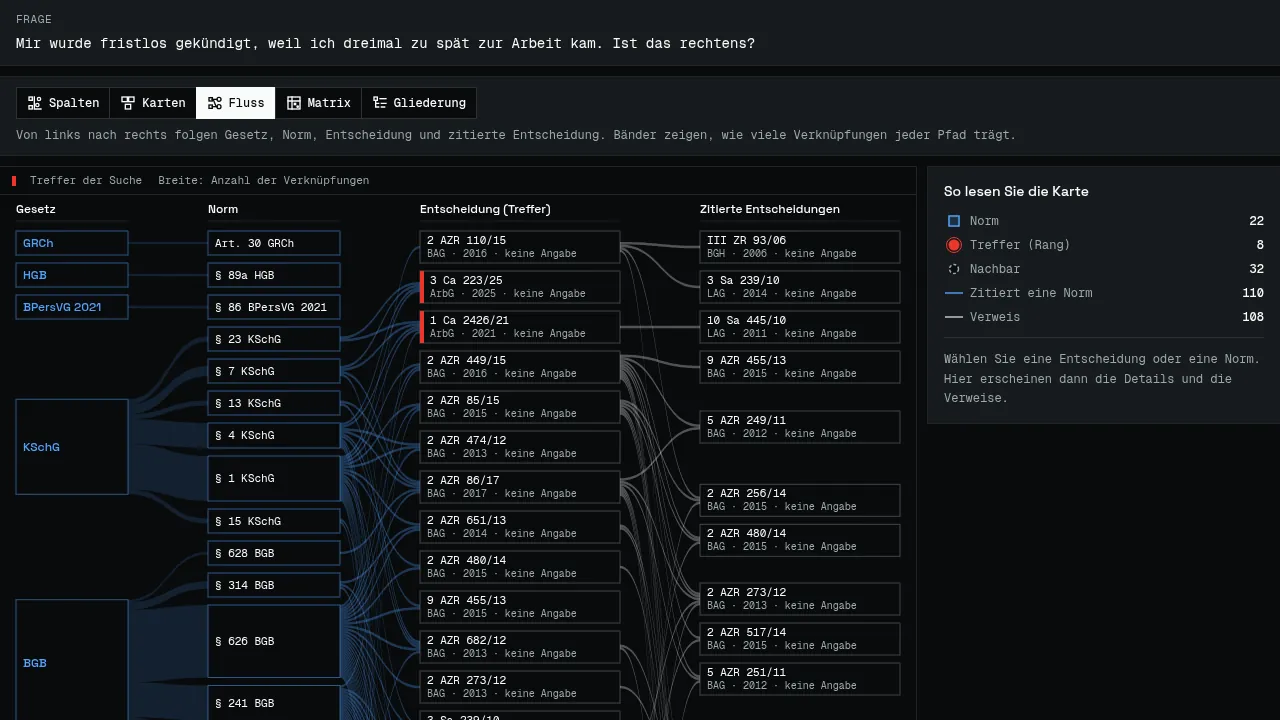Click the Karten view icon

(128, 103)
